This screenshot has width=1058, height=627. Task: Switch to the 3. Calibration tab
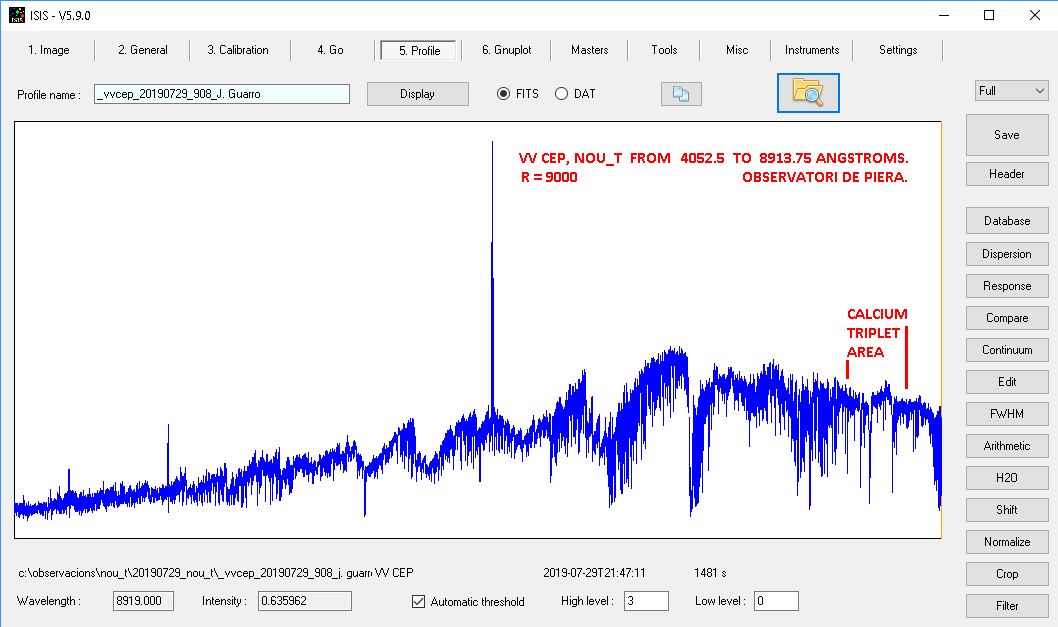pos(238,50)
